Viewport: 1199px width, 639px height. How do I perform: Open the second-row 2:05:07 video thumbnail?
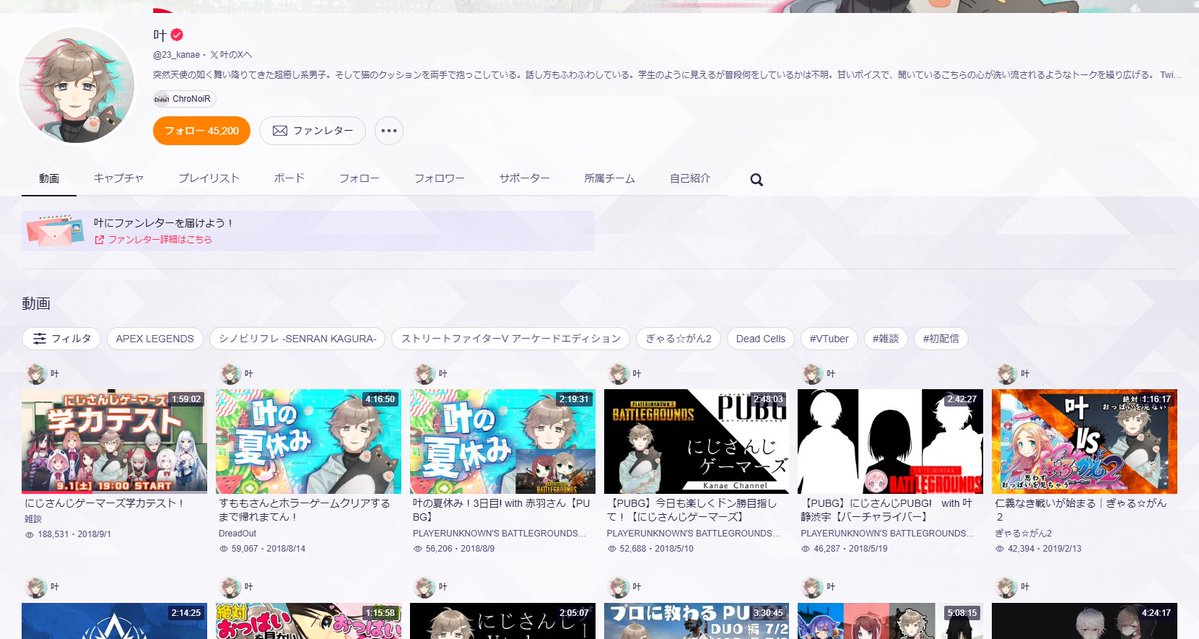click(502, 621)
